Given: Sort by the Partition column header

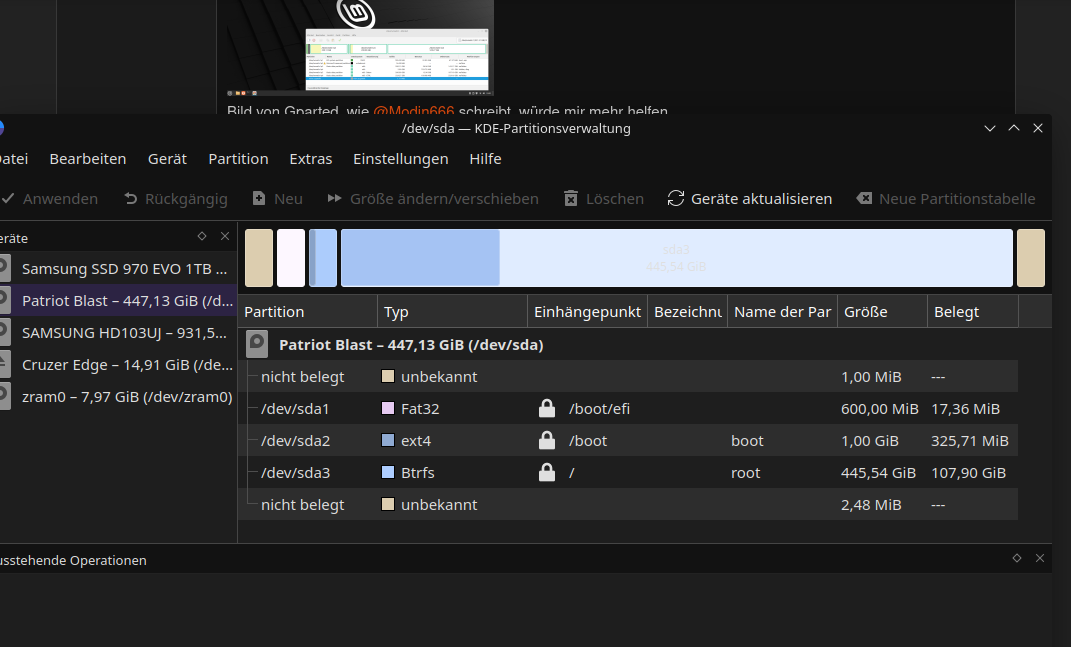Looking at the screenshot, I should pyautogui.click(x=308, y=312).
